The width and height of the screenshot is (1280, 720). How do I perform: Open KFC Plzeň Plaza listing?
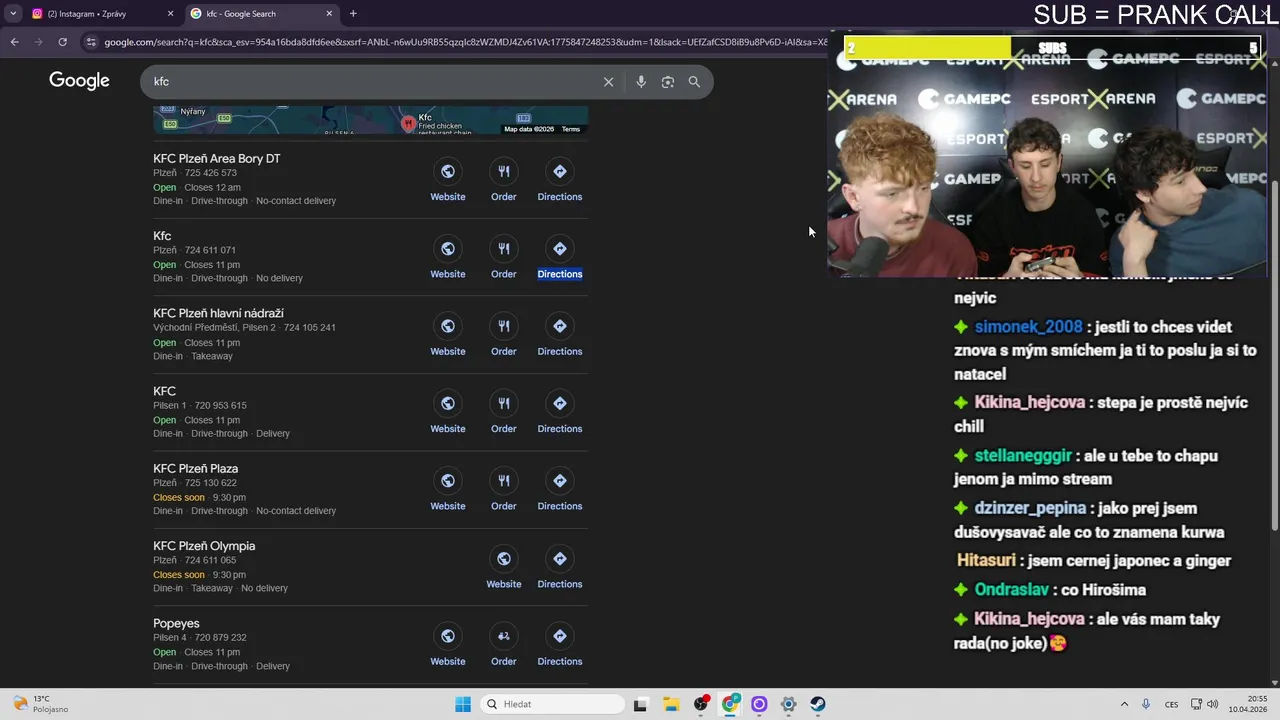coord(195,468)
